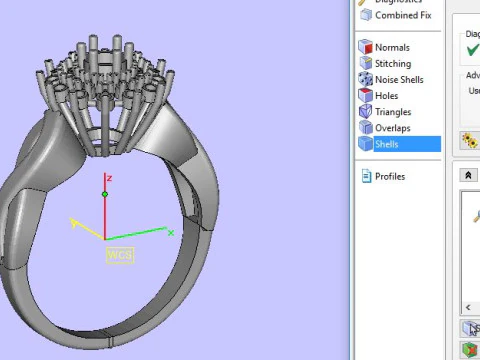Click the left scroll arrow of the list
This screenshot has height=360, width=480.
tap(468, 307)
